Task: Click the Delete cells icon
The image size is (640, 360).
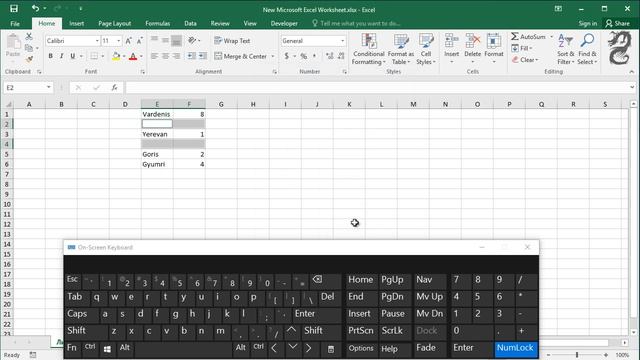Action: coord(473,41)
